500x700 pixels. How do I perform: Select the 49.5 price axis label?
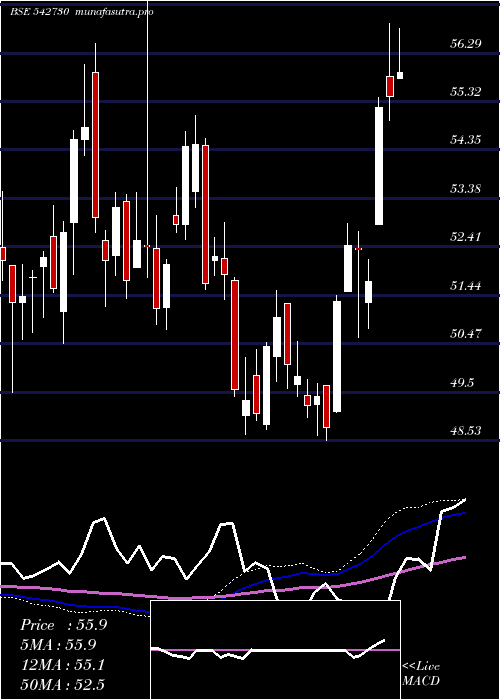[462, 382]
